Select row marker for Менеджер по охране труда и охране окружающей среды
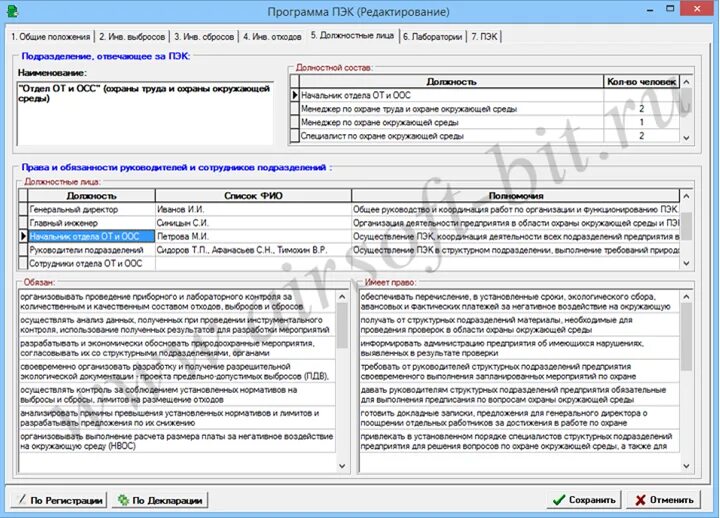The width and height of the screenshot is (720, 518). tap(295, 109)
